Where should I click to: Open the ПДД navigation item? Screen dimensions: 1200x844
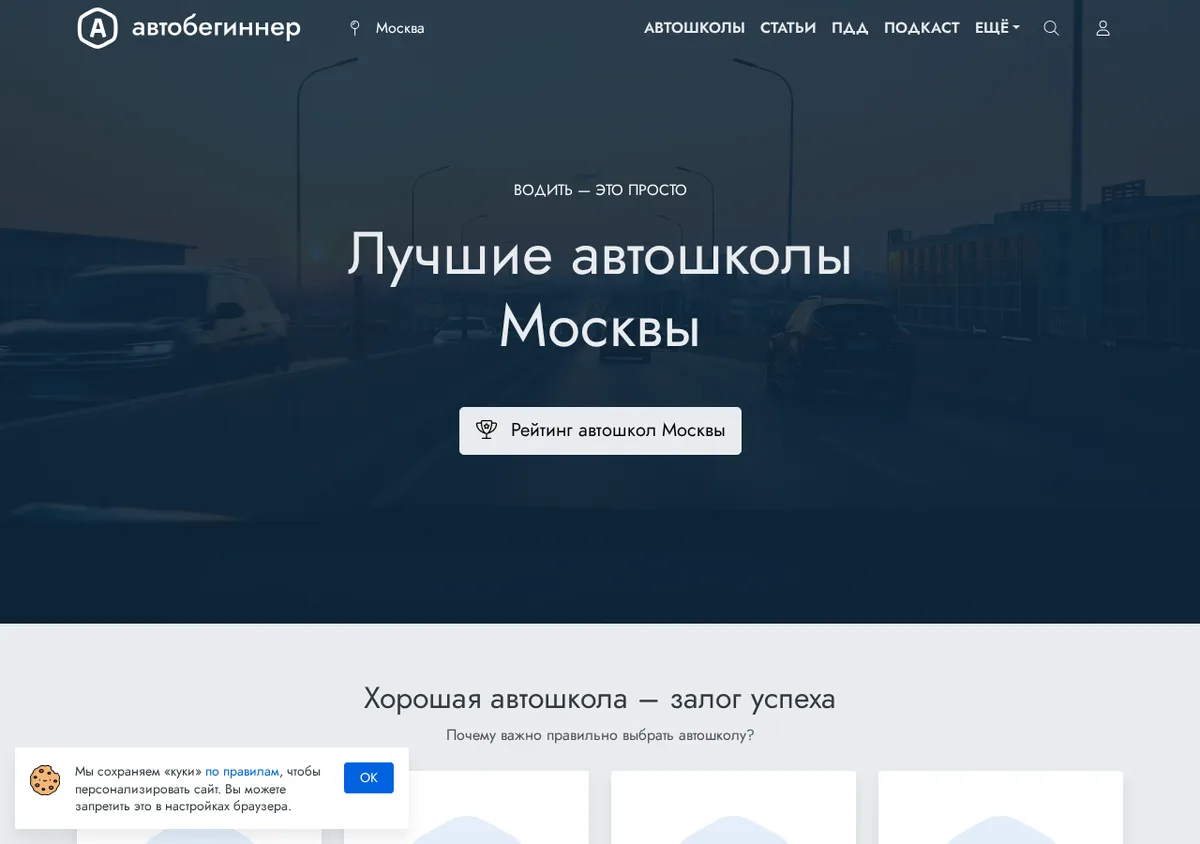850,28
